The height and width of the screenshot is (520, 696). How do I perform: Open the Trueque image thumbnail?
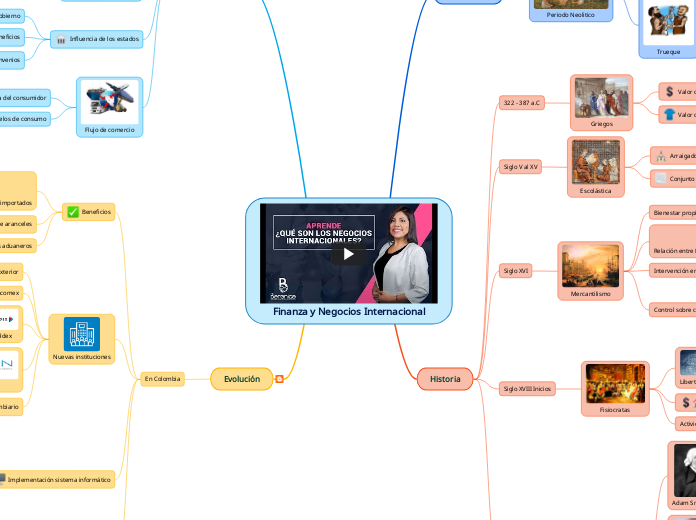pos(668,21)
